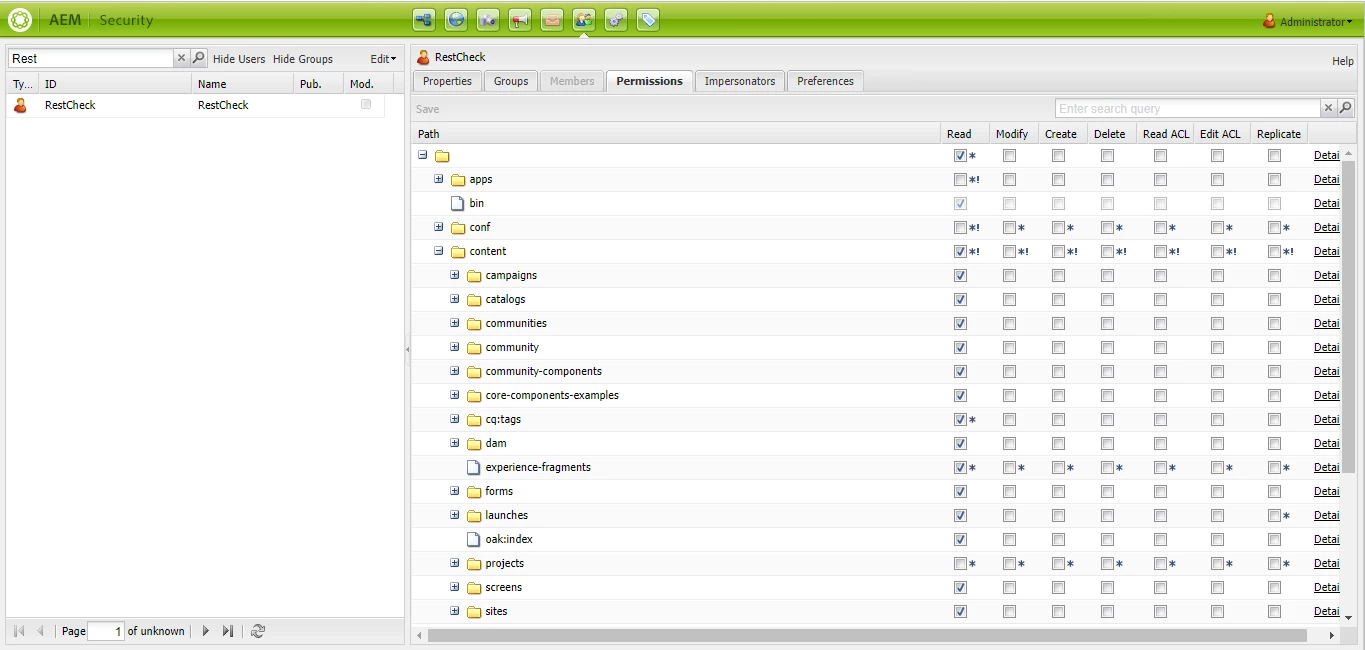The height and width of the screenshot is (650, 1365).
Task: Toggle Replicate permission for launches
Action: [x=1274, y=516]
